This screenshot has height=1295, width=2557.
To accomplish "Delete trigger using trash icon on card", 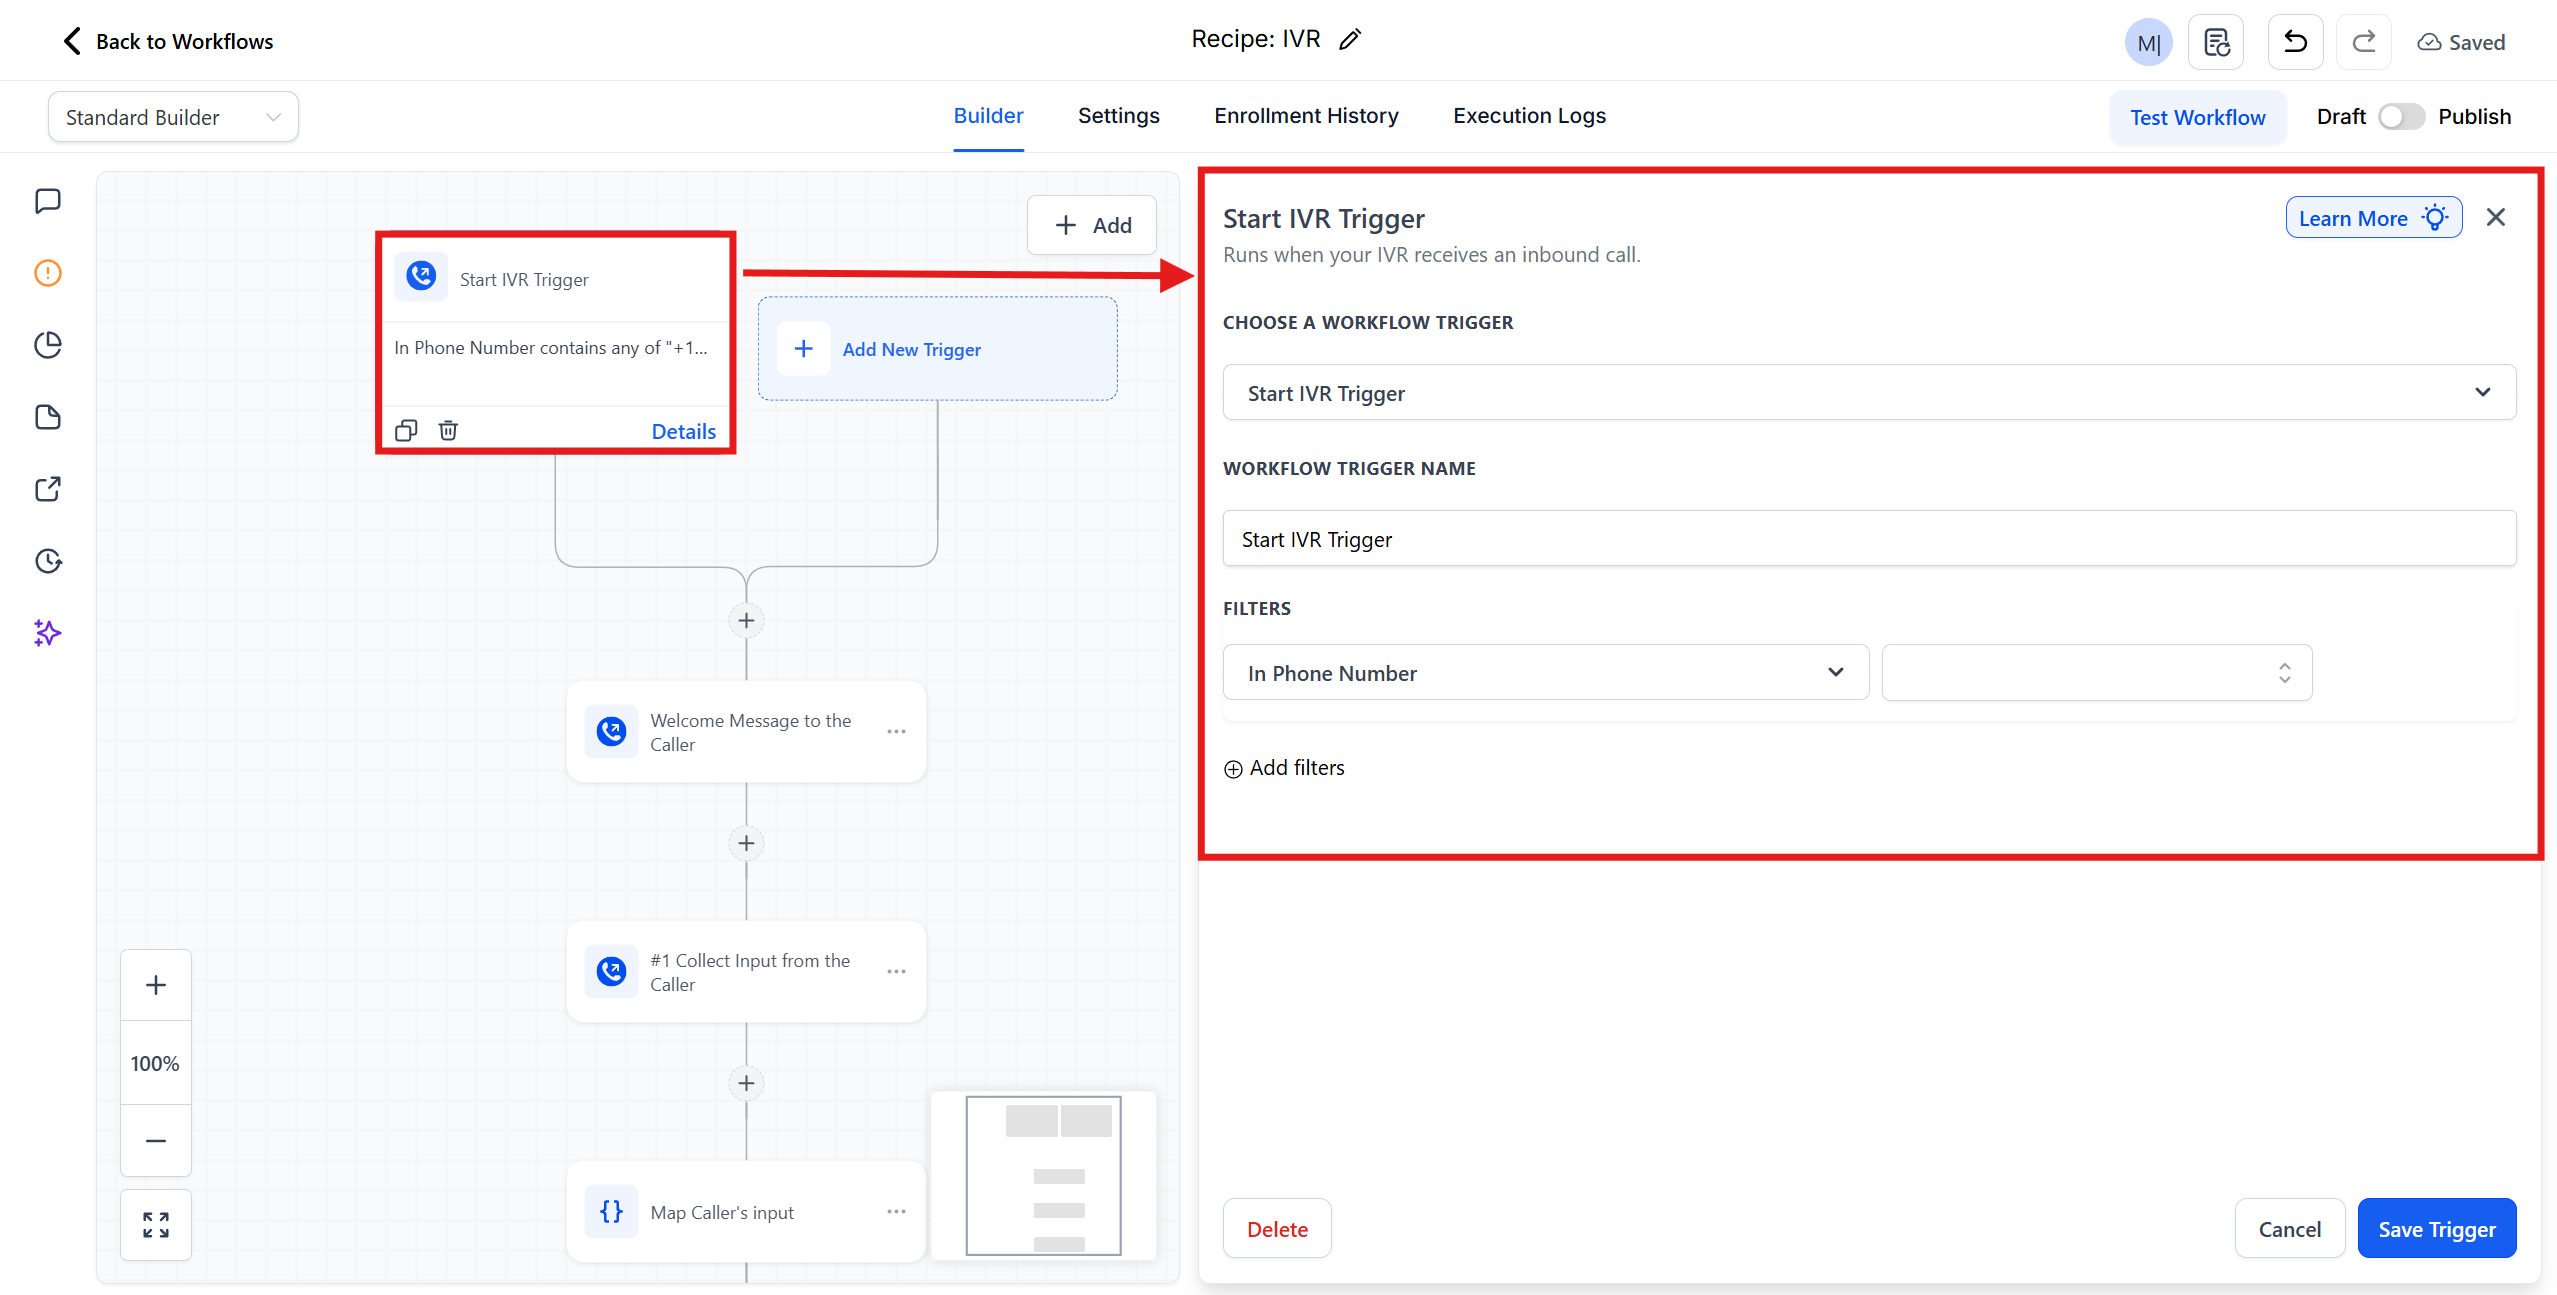I will click(448, 430).
